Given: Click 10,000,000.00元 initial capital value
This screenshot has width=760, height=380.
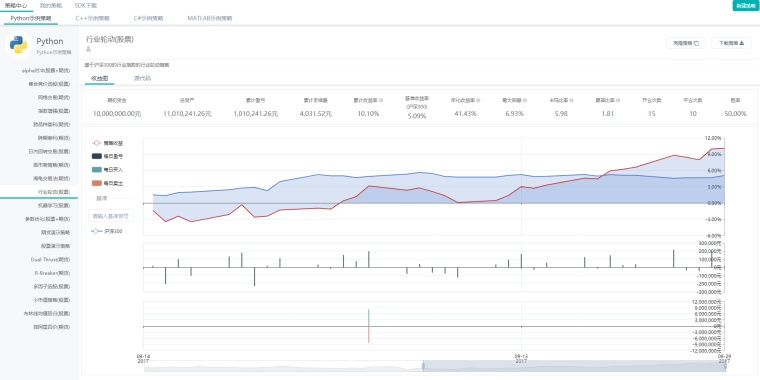Looking at the screenshot, I should (117, 113).
